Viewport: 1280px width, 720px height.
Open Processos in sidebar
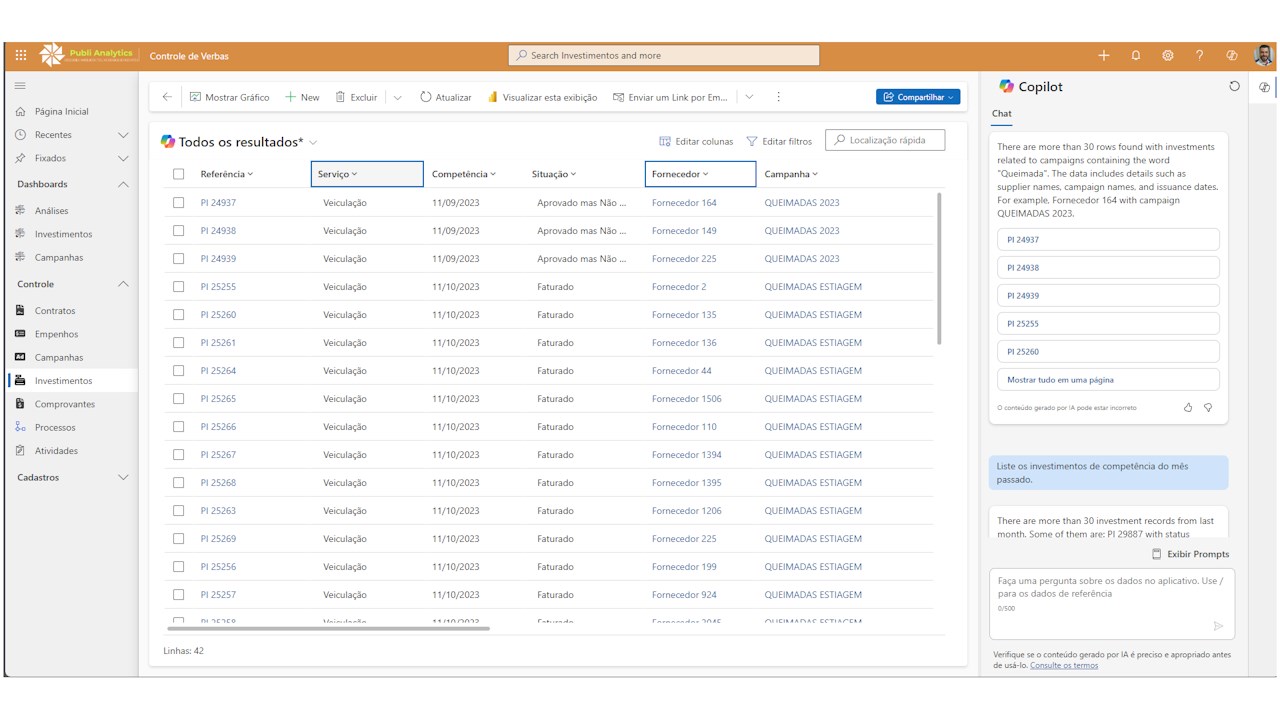pos(55,427)
